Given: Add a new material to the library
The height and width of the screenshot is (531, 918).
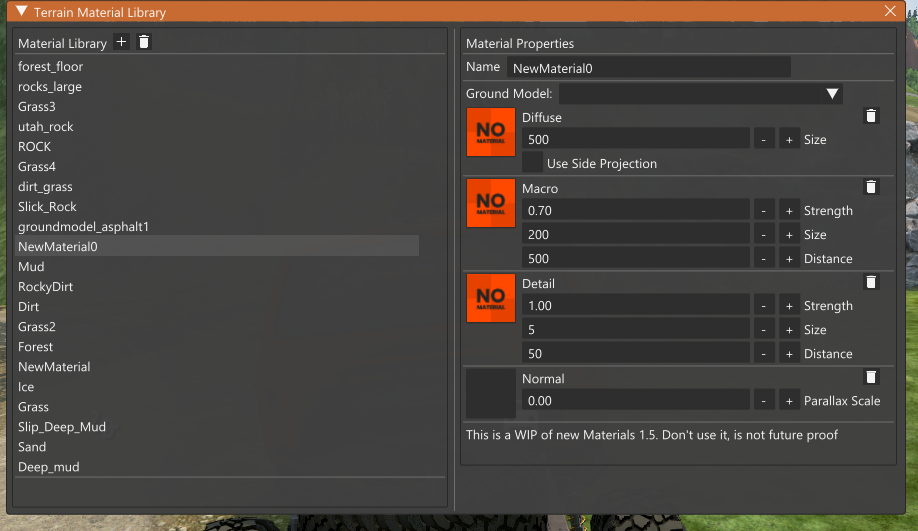Looking at the screenshot, I should coord(121,42).
